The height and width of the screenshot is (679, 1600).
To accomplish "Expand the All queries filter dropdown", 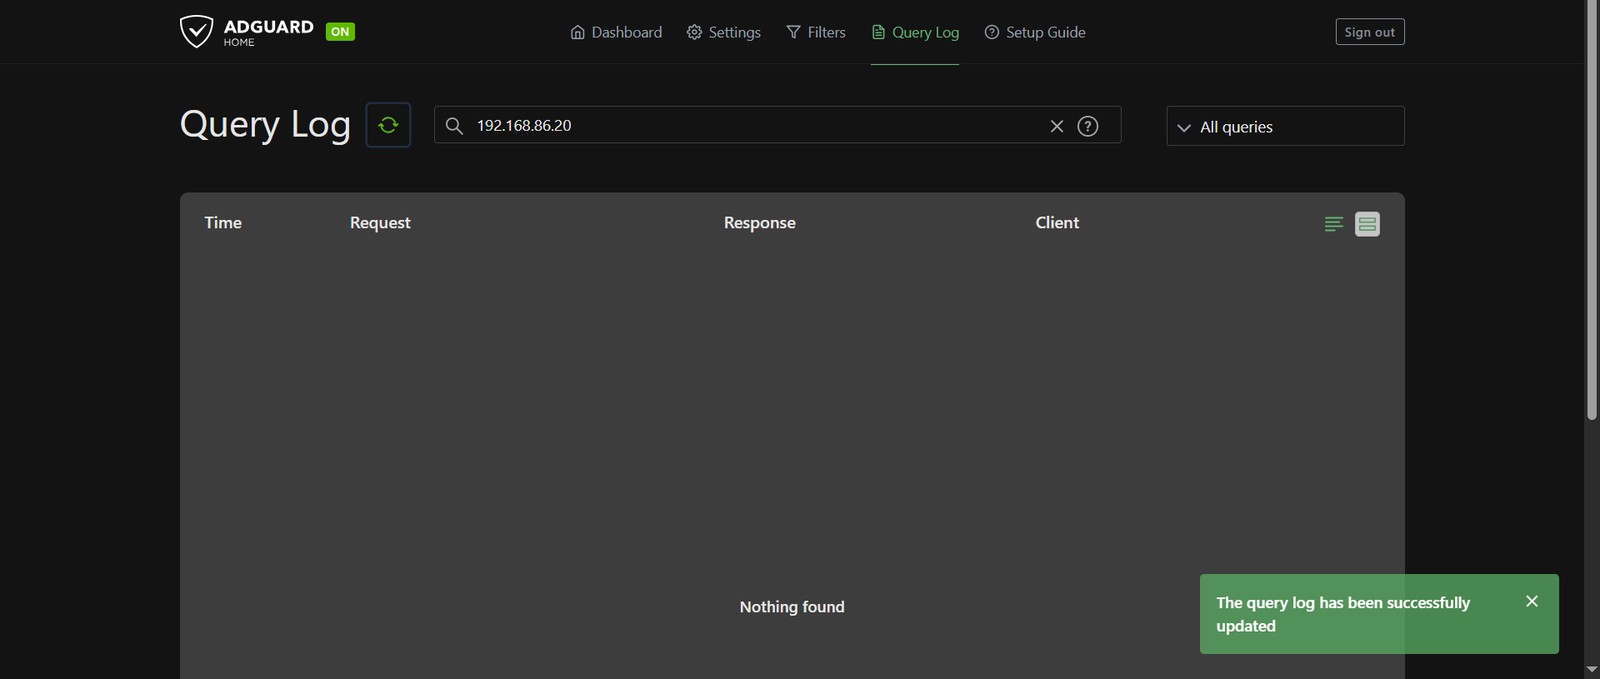I will [x=1285, y=126].
